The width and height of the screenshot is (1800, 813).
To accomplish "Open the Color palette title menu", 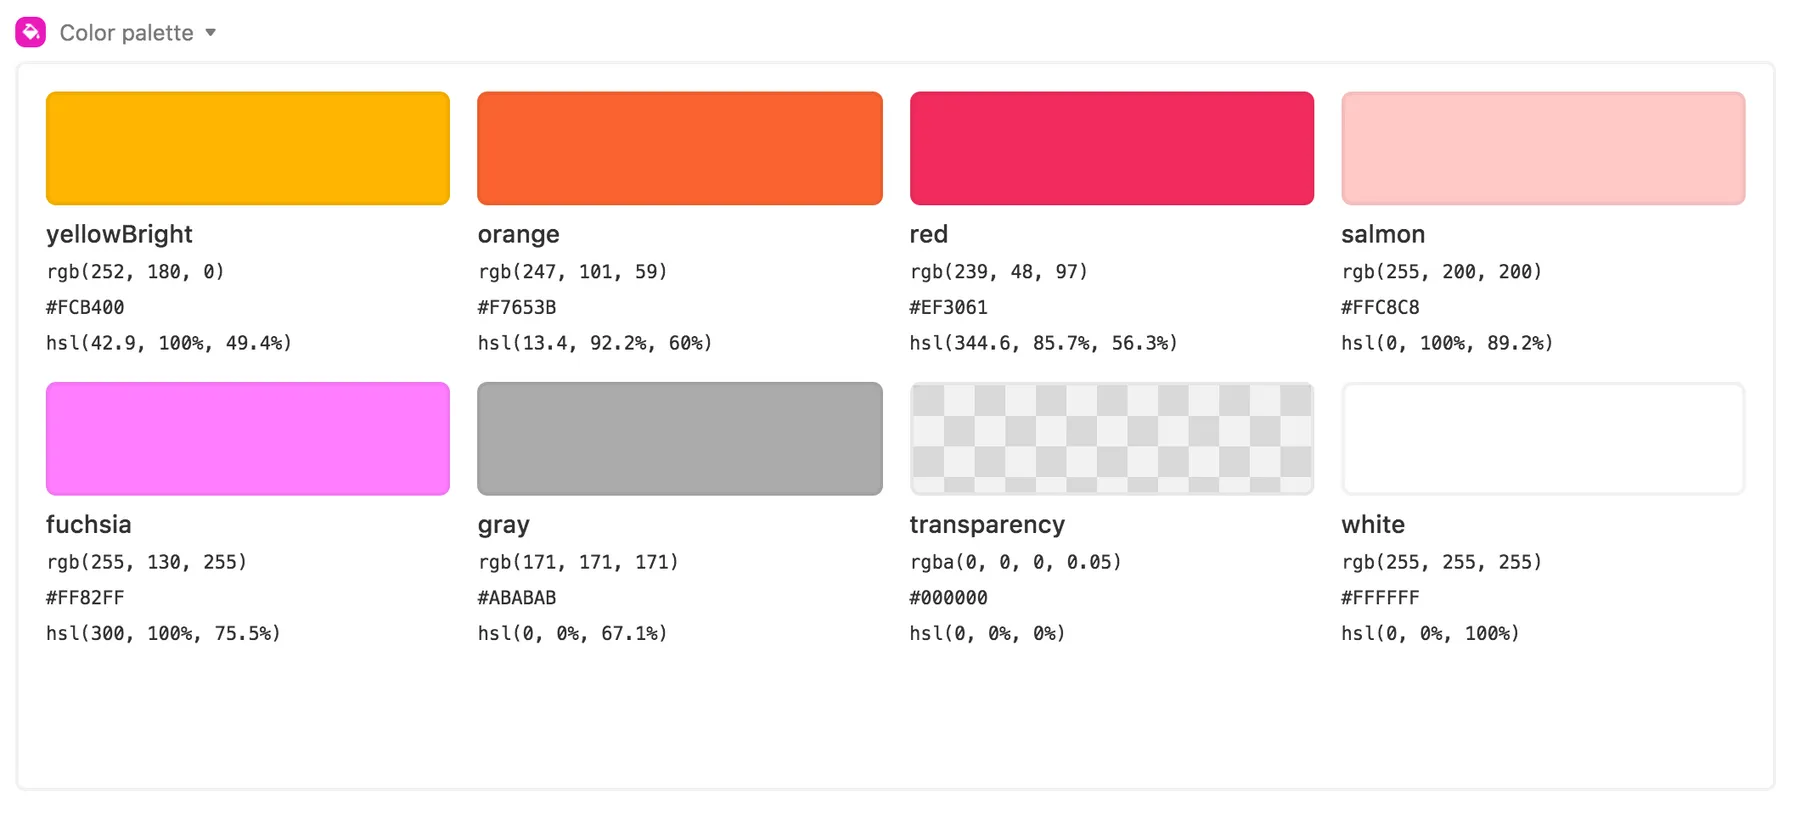I will pos(126,33).
